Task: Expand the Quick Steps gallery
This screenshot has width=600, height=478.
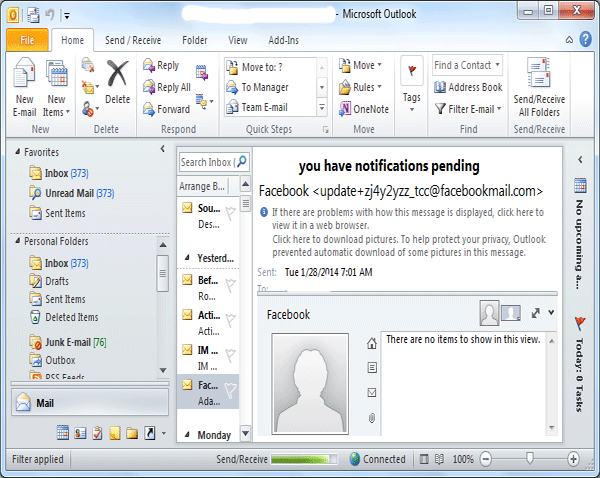Action: click(322, 108)
